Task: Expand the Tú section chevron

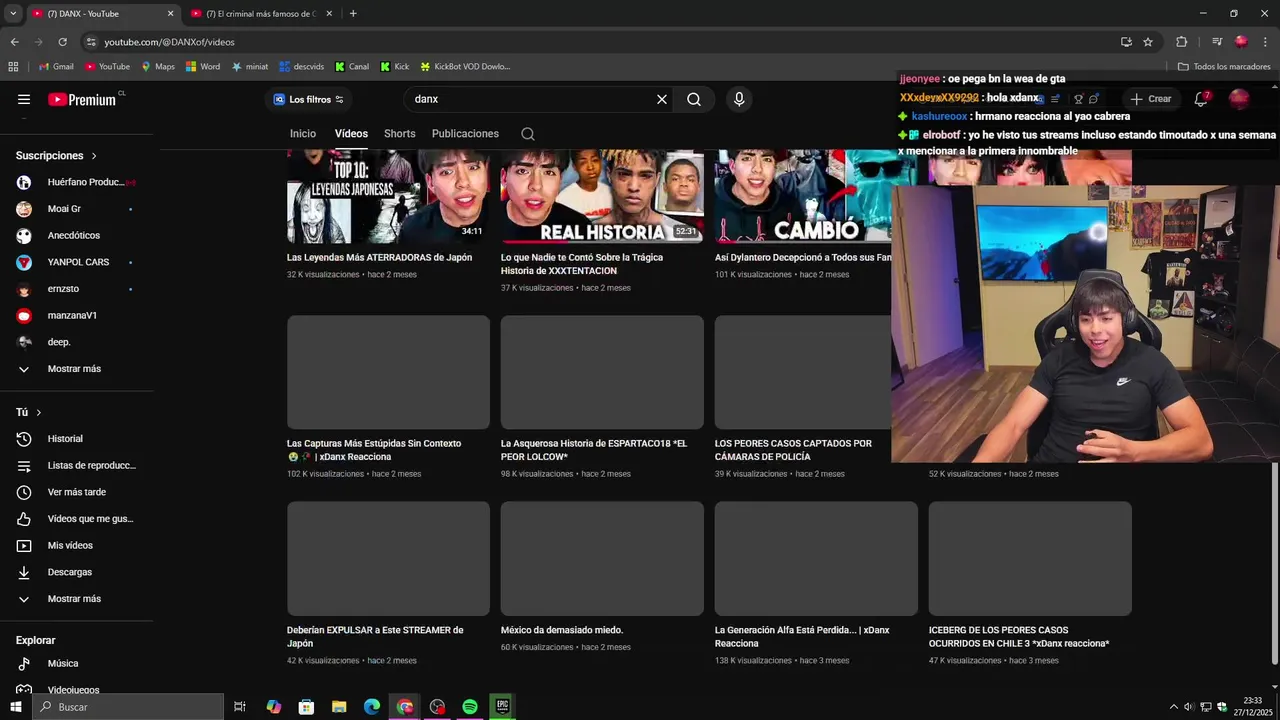Action: click(x=39, y=413)
